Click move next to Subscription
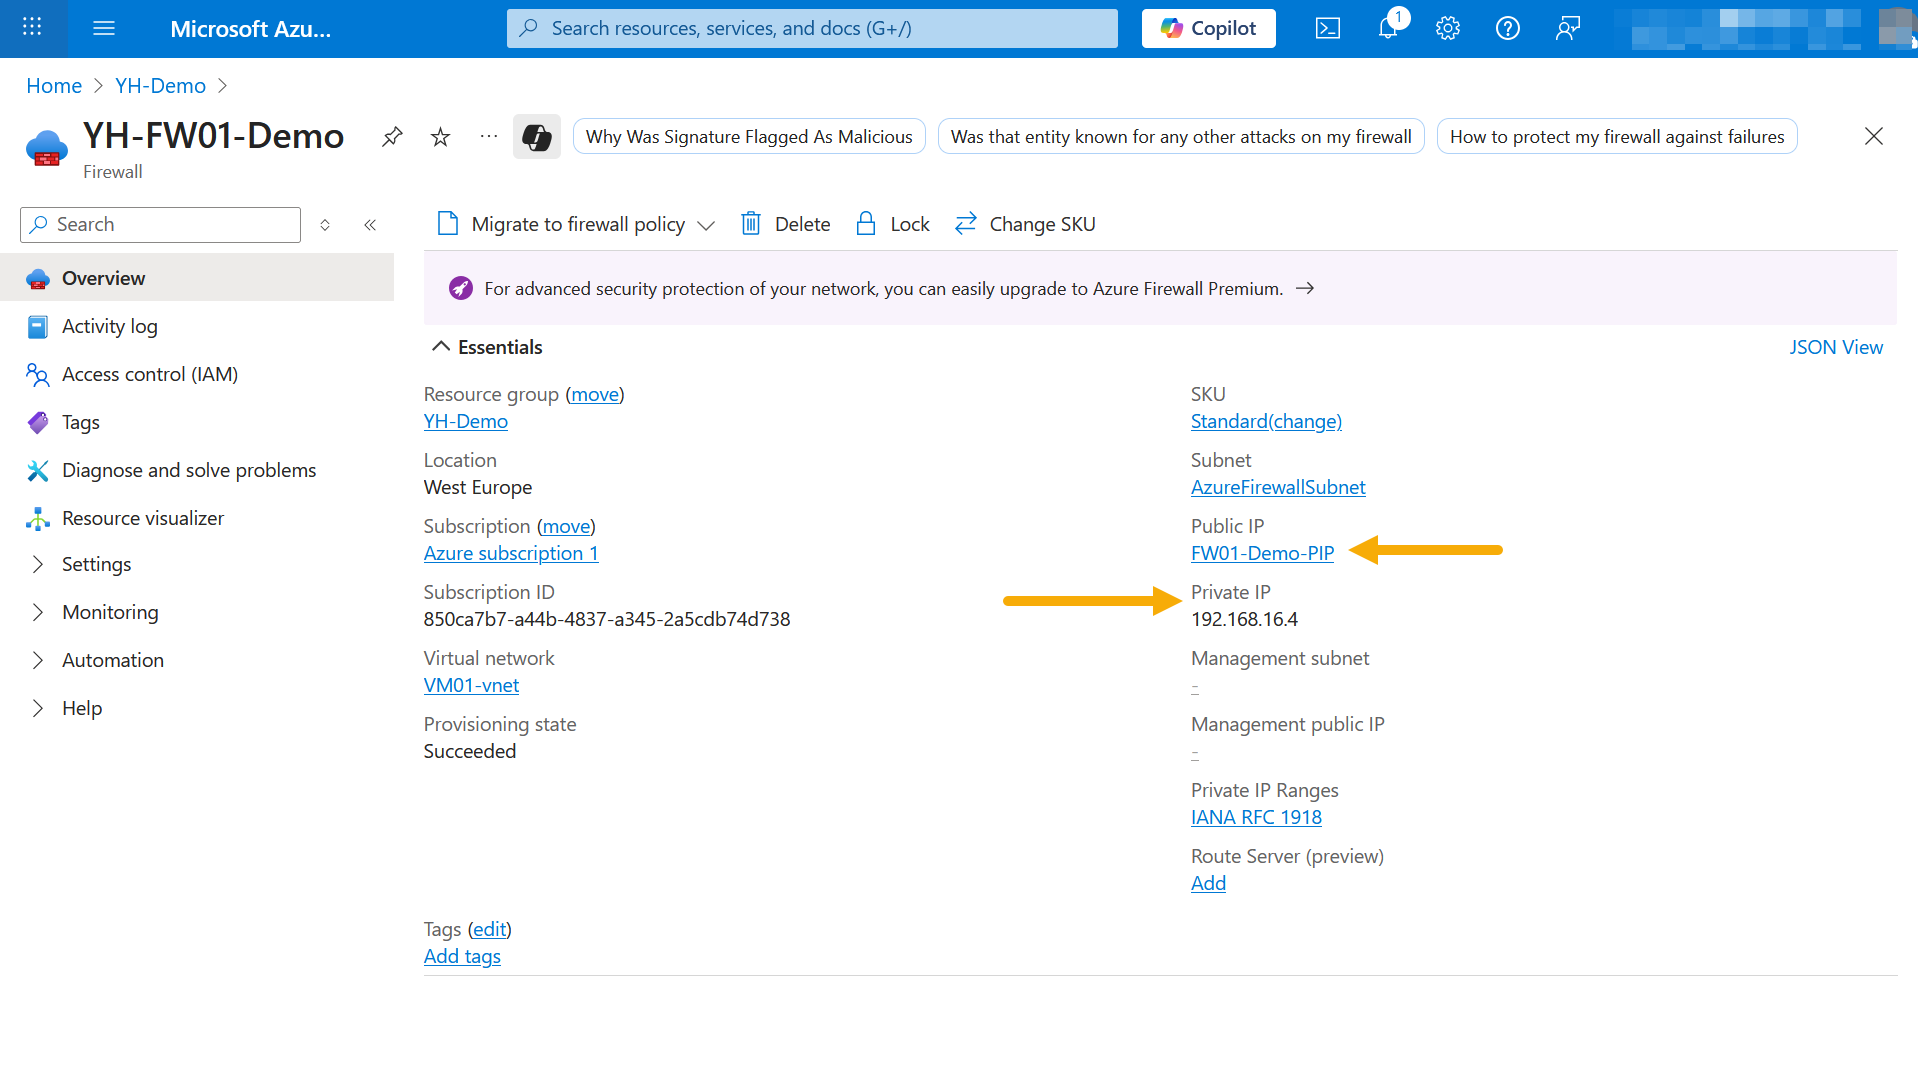Viewport: 1918px width, 1066px height. click(x=567, y=526)
